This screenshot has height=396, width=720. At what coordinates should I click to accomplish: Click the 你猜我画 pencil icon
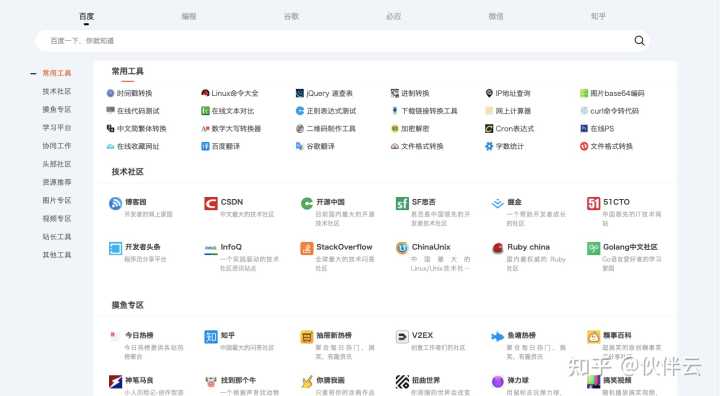pyautogui.click(x=306, y=381)
